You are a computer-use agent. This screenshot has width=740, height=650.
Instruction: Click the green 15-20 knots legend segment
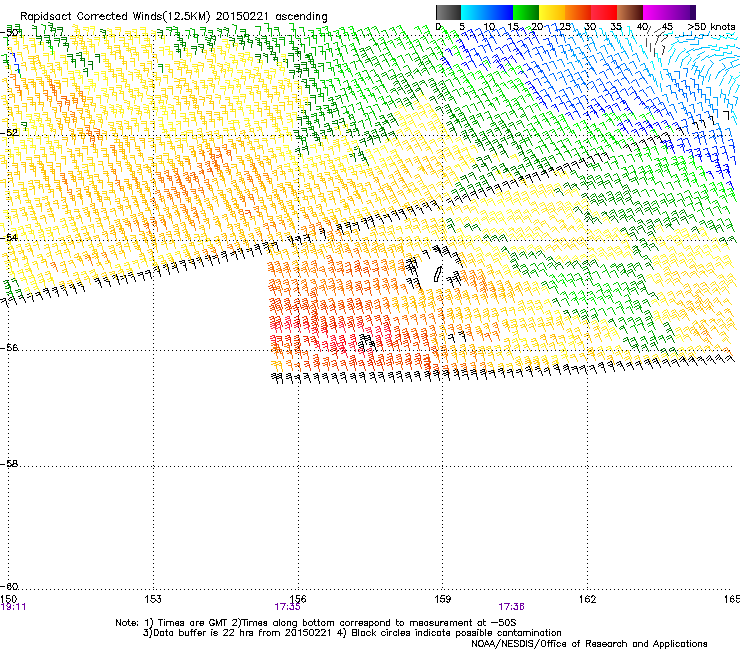tap(526, 12)
